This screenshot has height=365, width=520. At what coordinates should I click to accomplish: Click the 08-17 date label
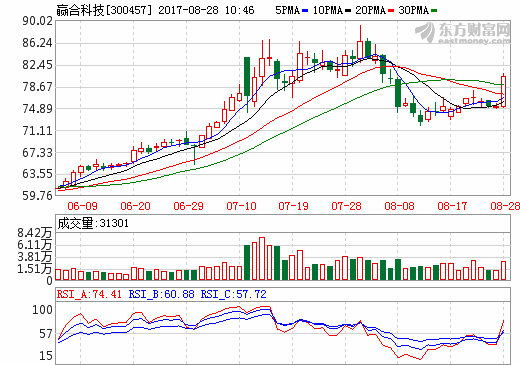coord(452,206)
